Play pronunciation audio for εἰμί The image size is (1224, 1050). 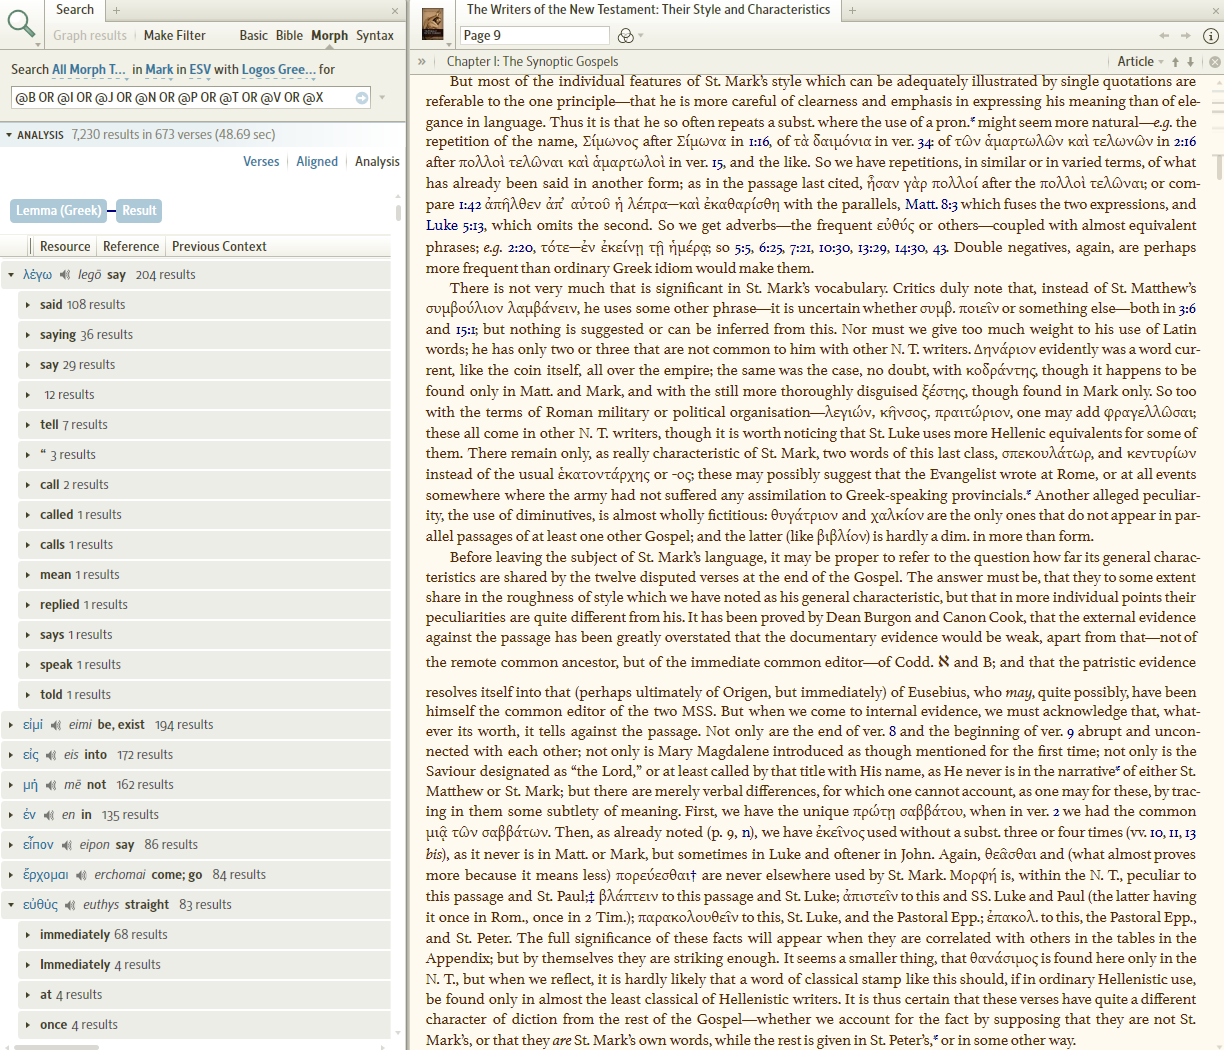56,725
